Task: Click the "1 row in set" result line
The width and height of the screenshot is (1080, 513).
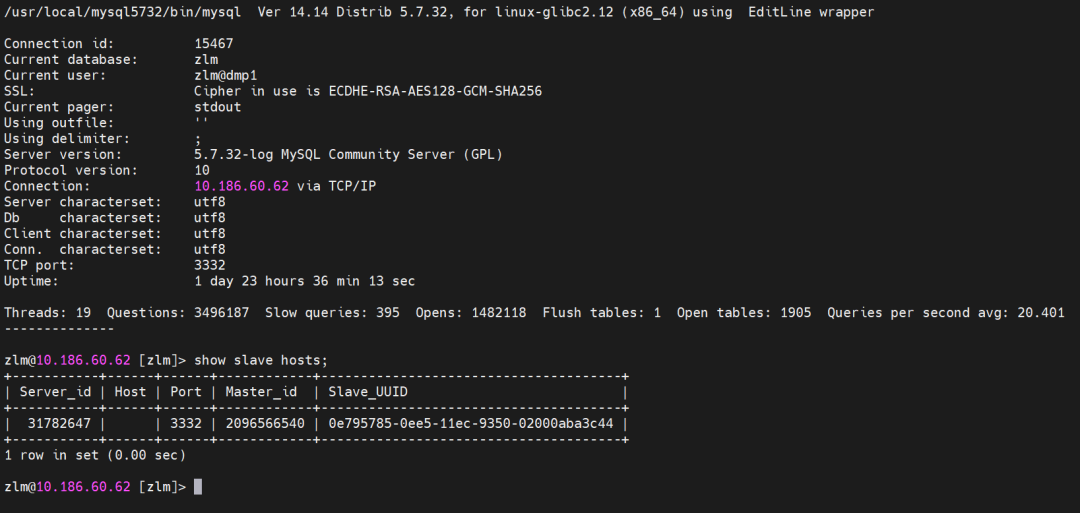Action: (x=95, y=455)
